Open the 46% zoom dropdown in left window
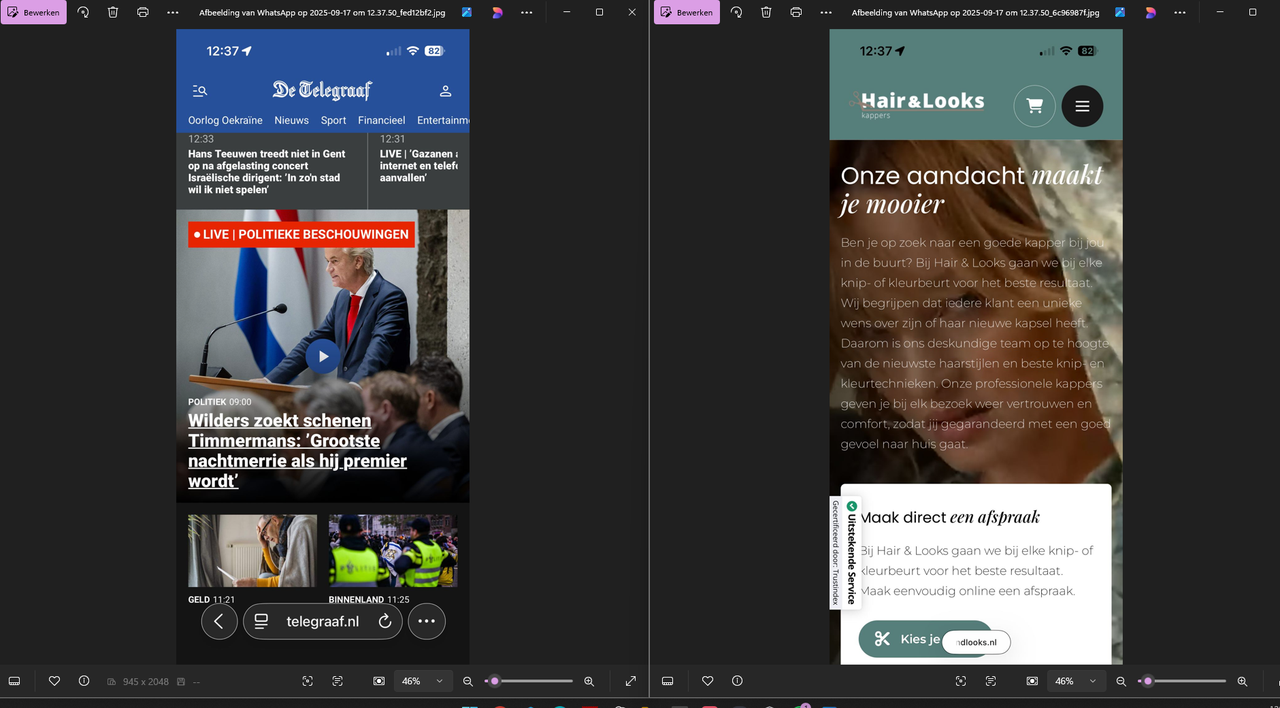The height and width of the screenshot is (708, 1280). click(422, 681)
